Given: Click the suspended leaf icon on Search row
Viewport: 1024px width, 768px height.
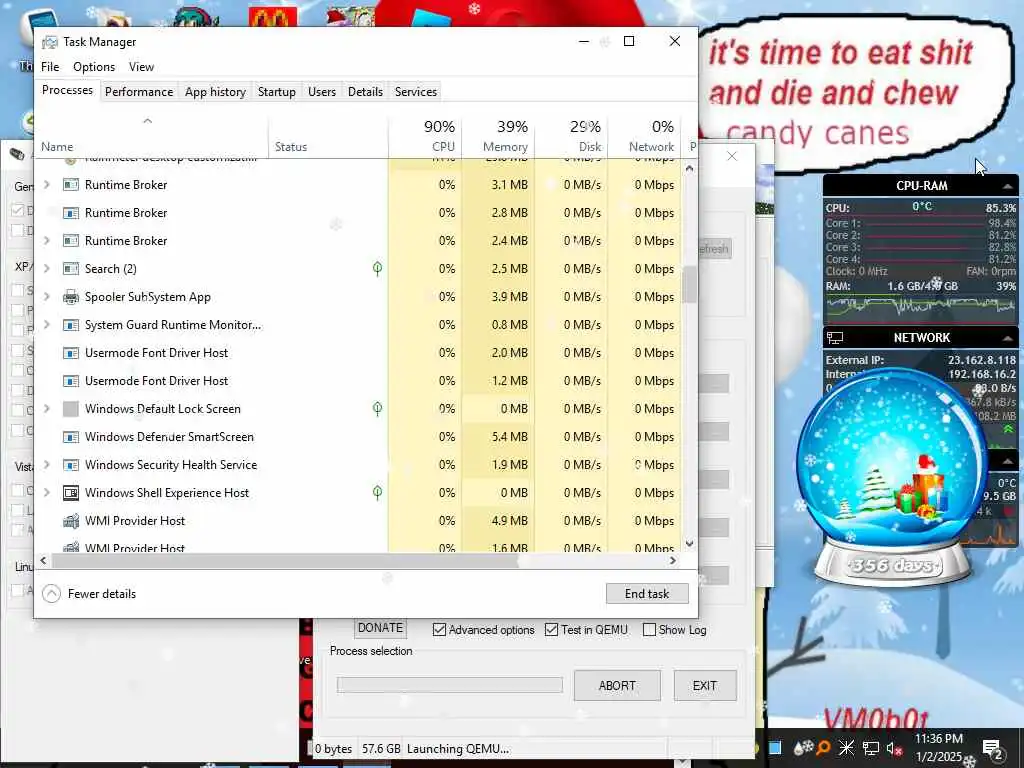Looking at the screenshot, I should point(377,268).
